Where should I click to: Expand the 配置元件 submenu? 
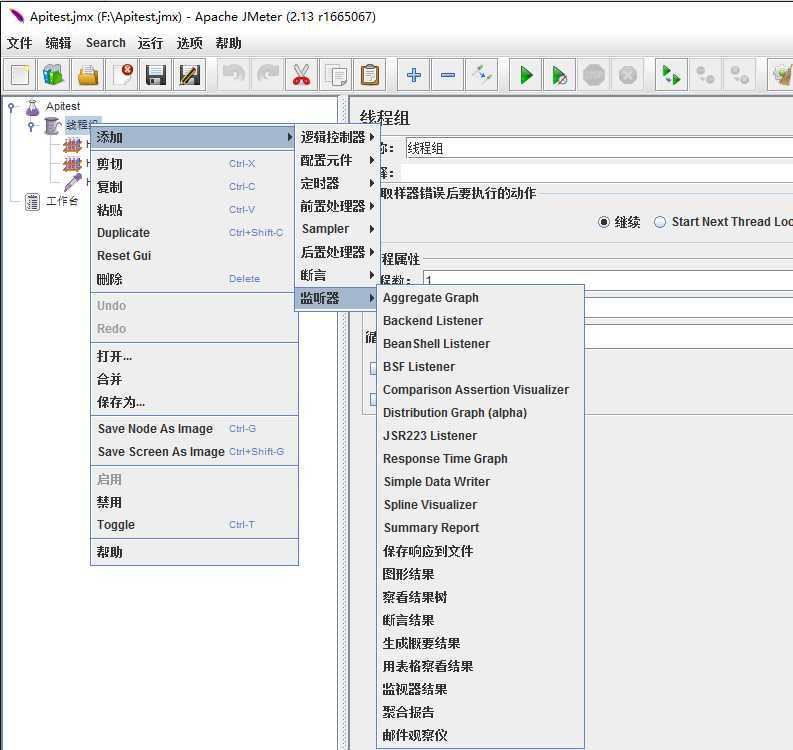(337, 160)
